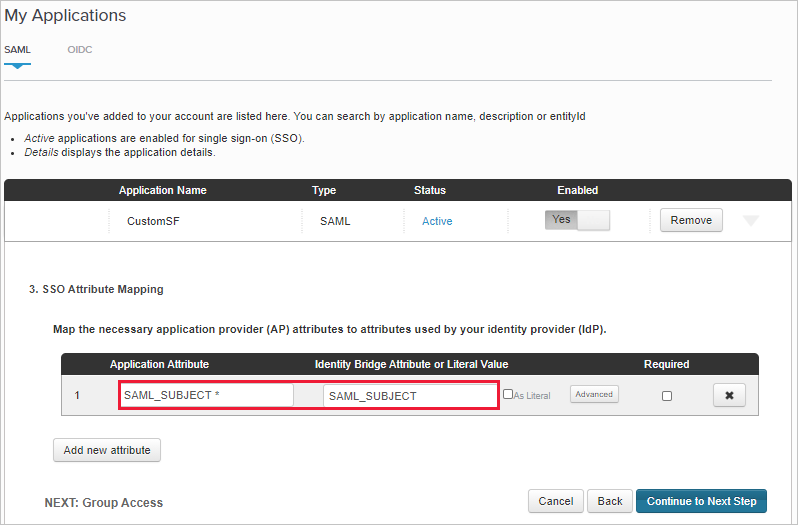Click the Status column header

pos(430,190)
